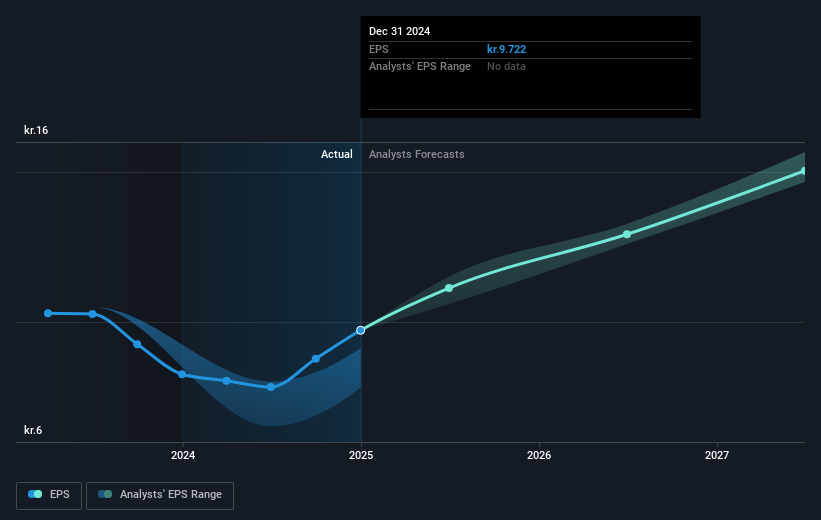Toggle the EPS legend series

pos(49,495)
